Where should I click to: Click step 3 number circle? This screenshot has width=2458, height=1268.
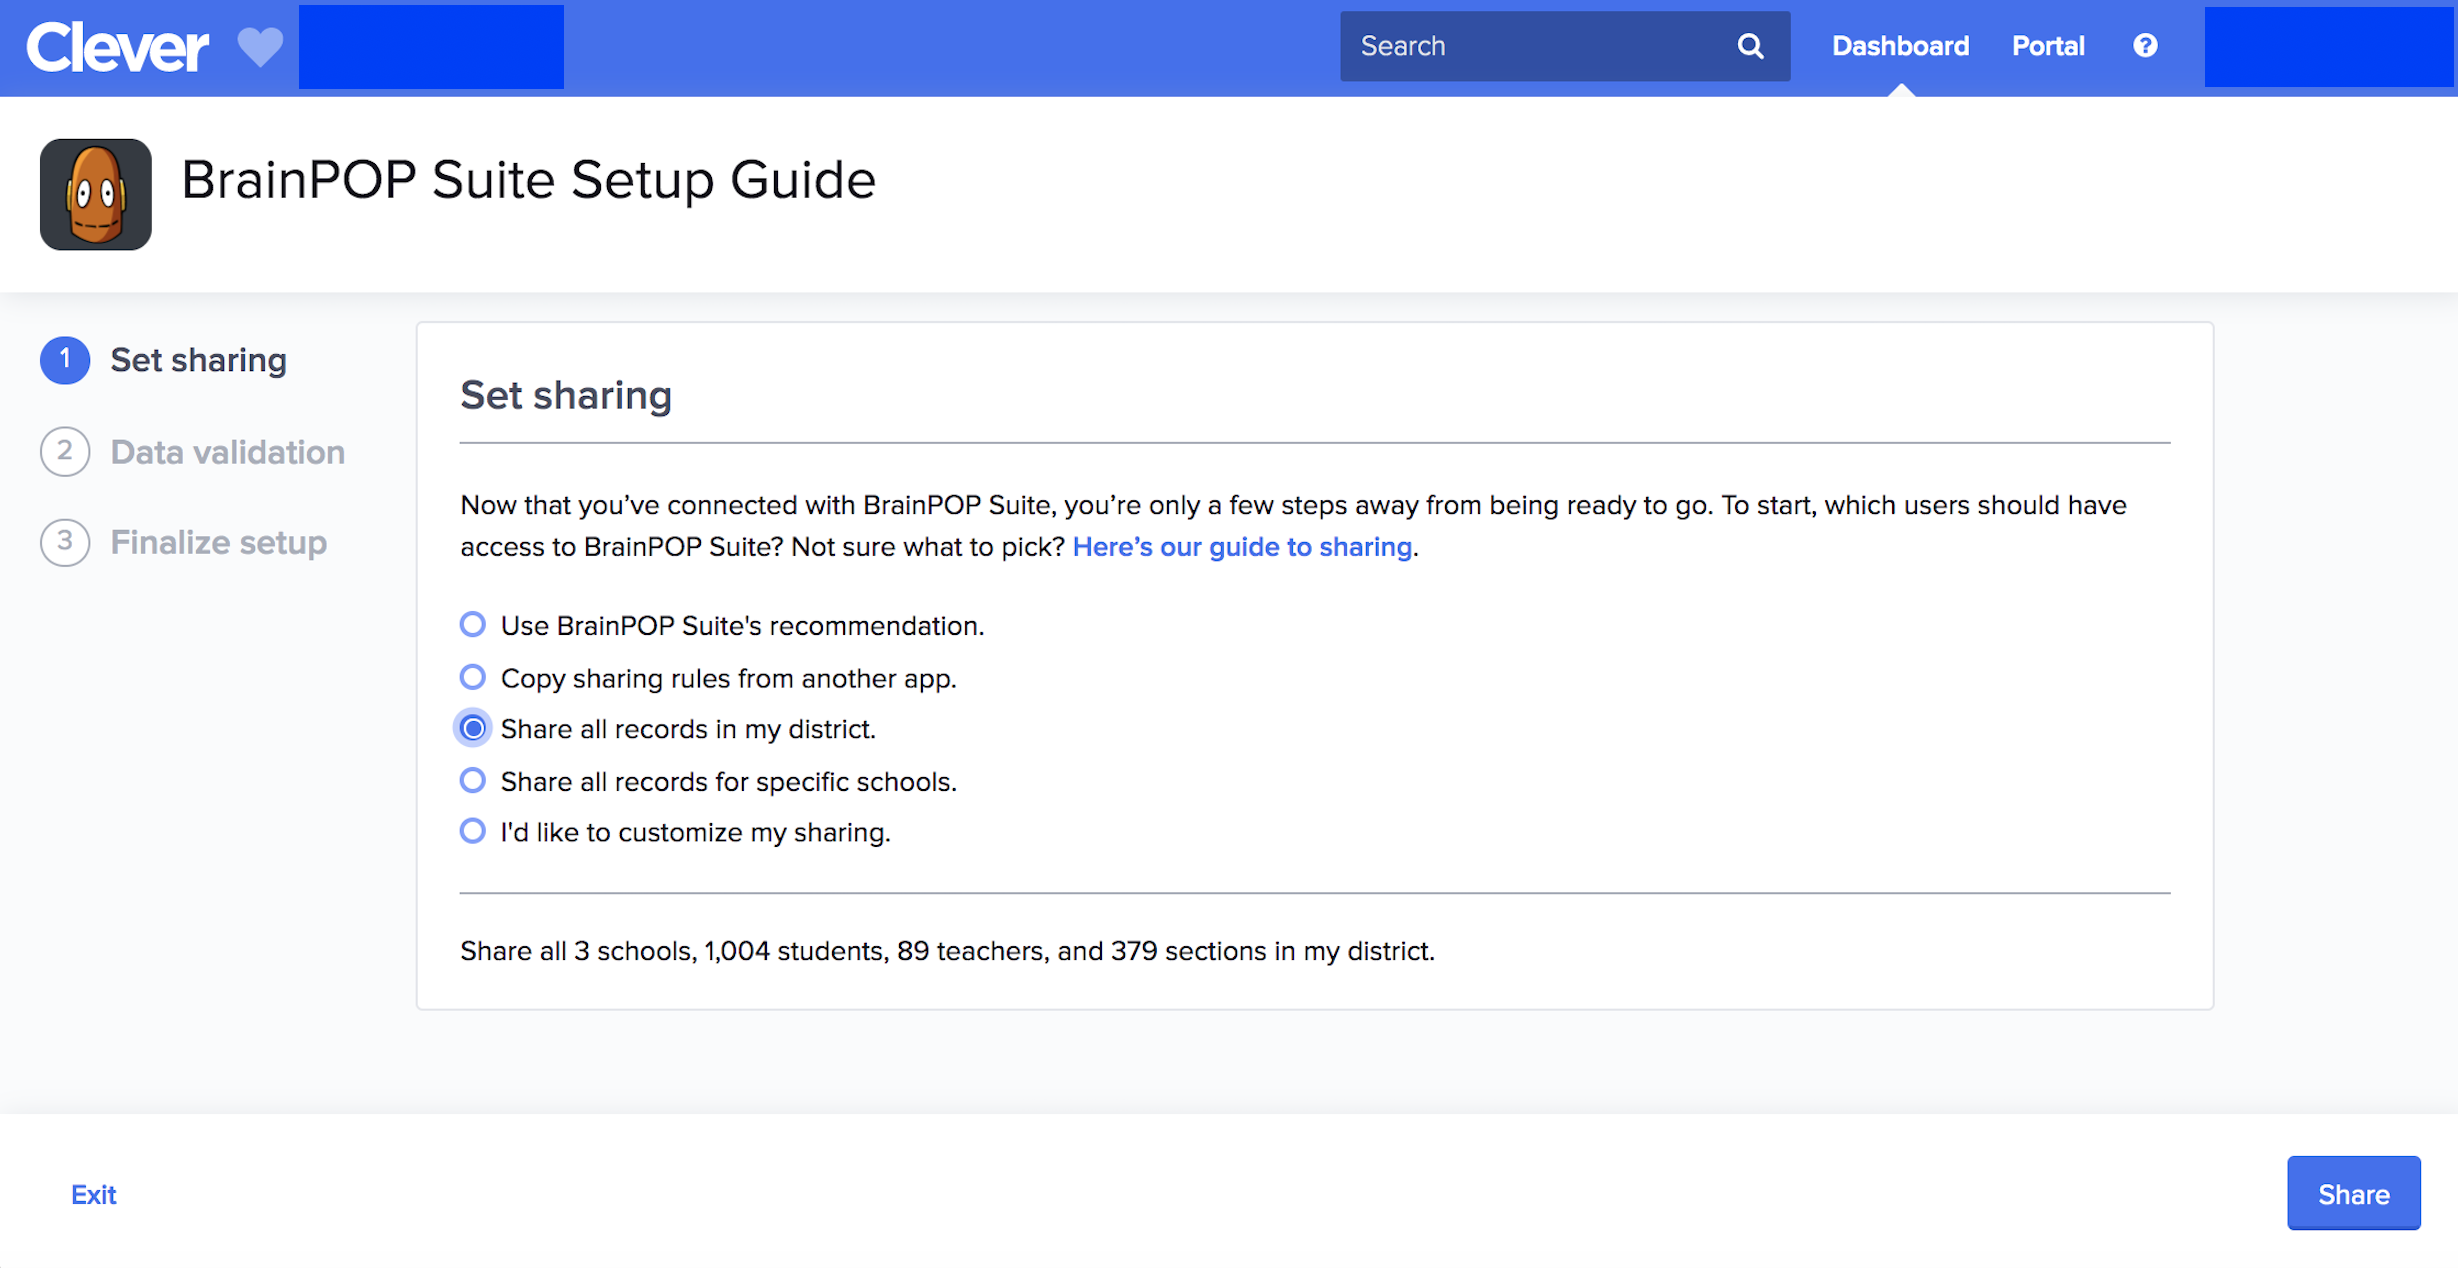(65, 542)
